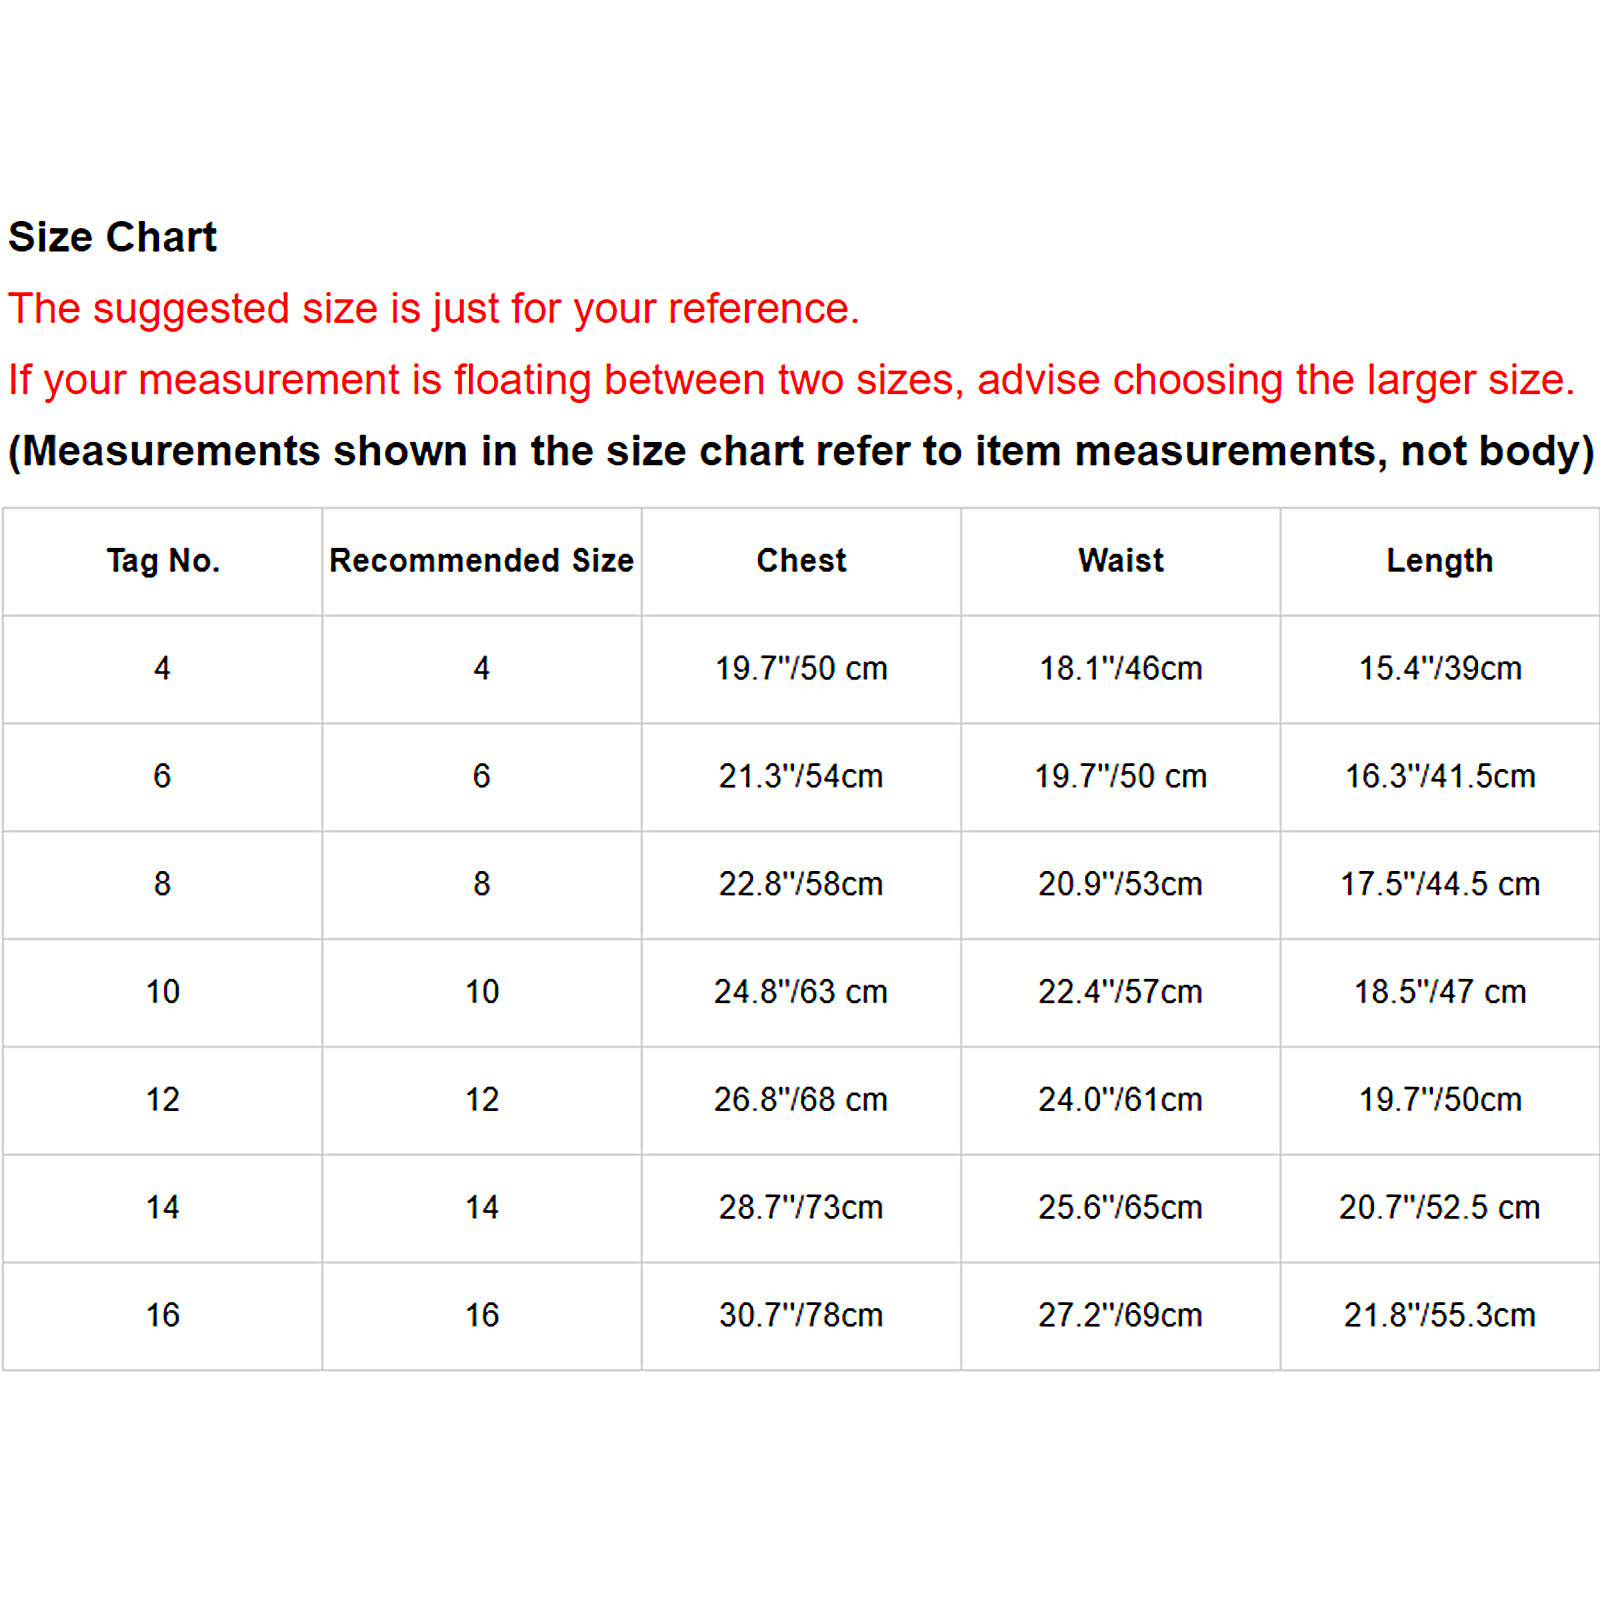Image resolution: width=1600 pixels, height=1600 pixels.
Task: Click the Recommended Size column header
Action: pyautogui.click(x=481, y=561)
